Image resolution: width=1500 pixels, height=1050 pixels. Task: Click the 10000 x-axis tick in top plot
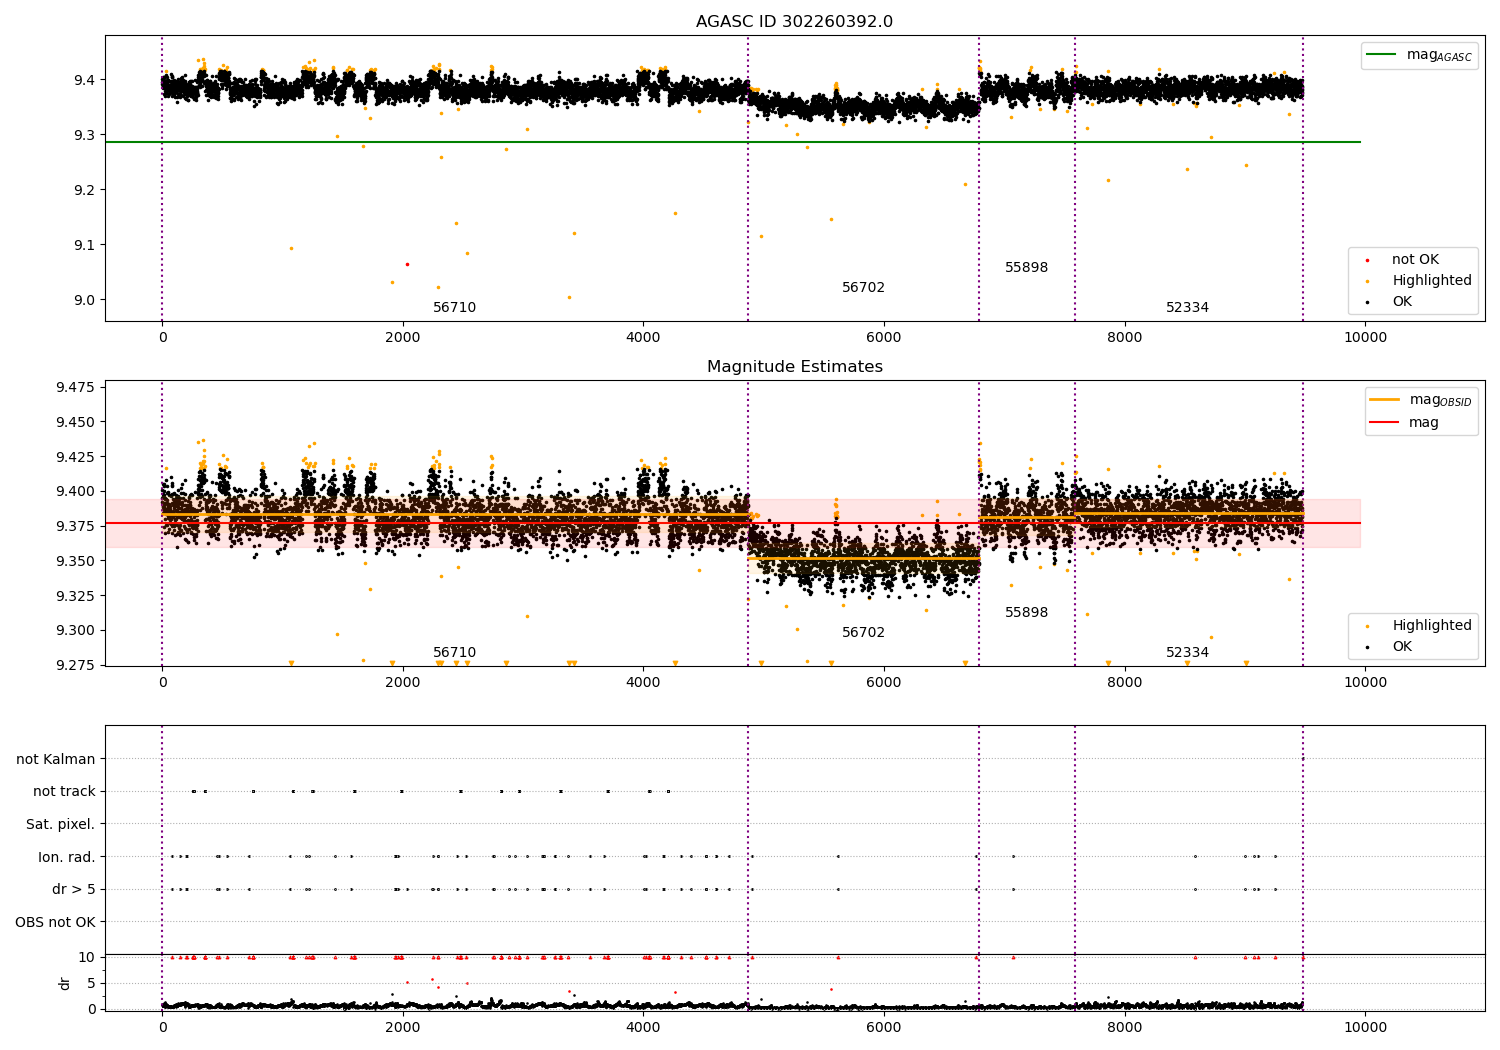[1365, 337]
